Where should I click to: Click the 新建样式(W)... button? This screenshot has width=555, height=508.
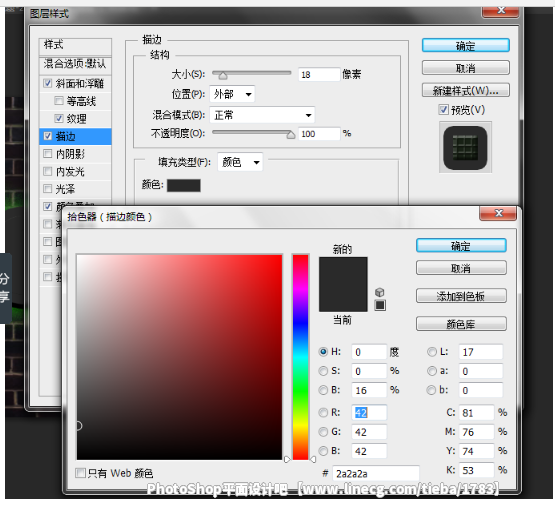(465, 90)
